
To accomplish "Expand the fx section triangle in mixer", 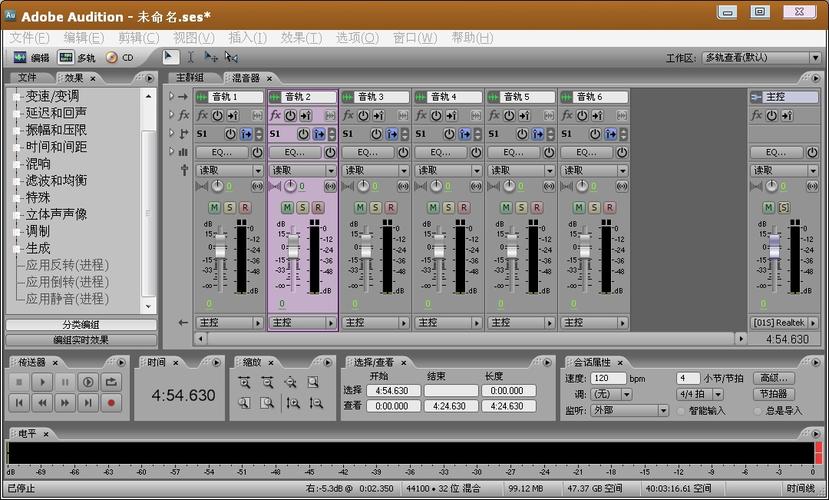I will point(171,114).
